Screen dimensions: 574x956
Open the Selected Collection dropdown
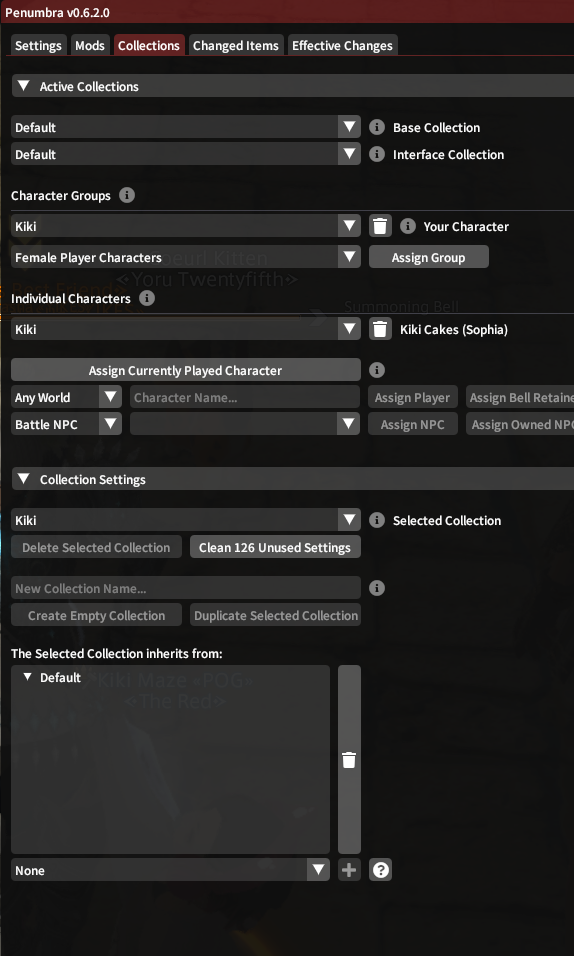pos(186,520)
